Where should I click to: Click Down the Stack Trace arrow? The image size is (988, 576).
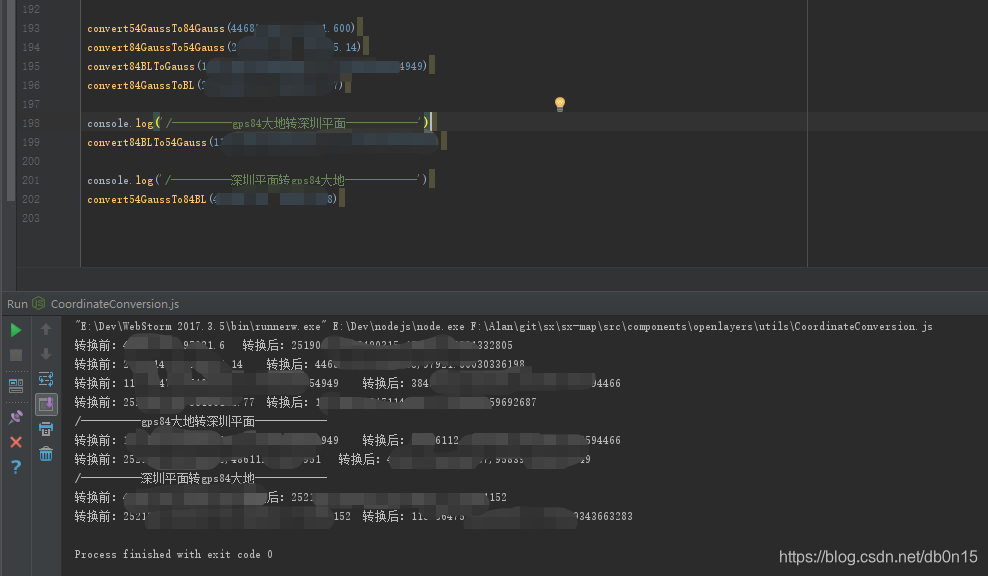(46, 354)
